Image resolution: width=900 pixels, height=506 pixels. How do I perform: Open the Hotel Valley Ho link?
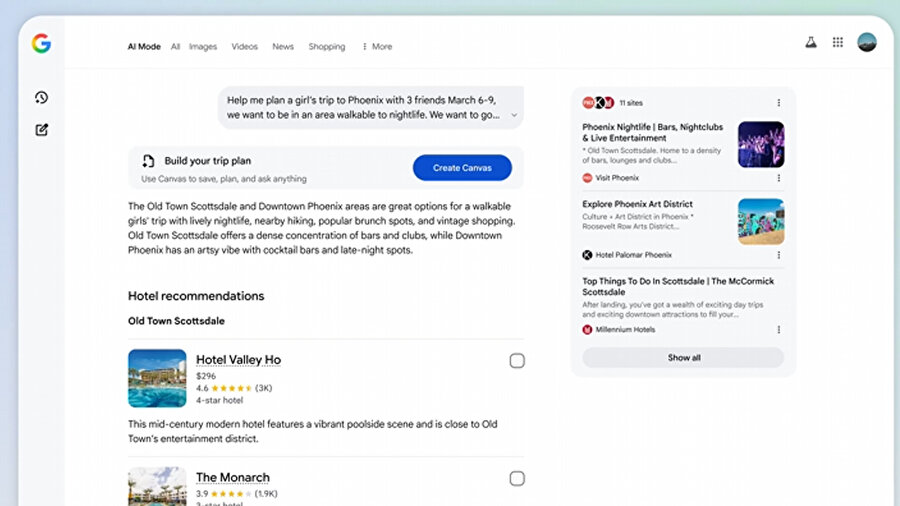coord(238,360)
